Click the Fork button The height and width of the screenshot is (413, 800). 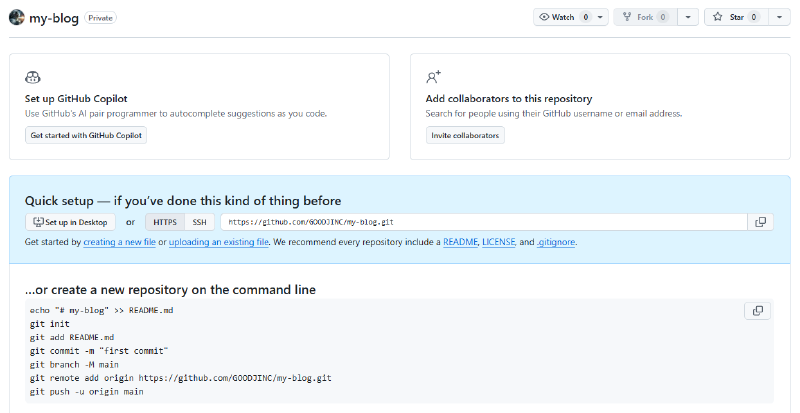645,17
